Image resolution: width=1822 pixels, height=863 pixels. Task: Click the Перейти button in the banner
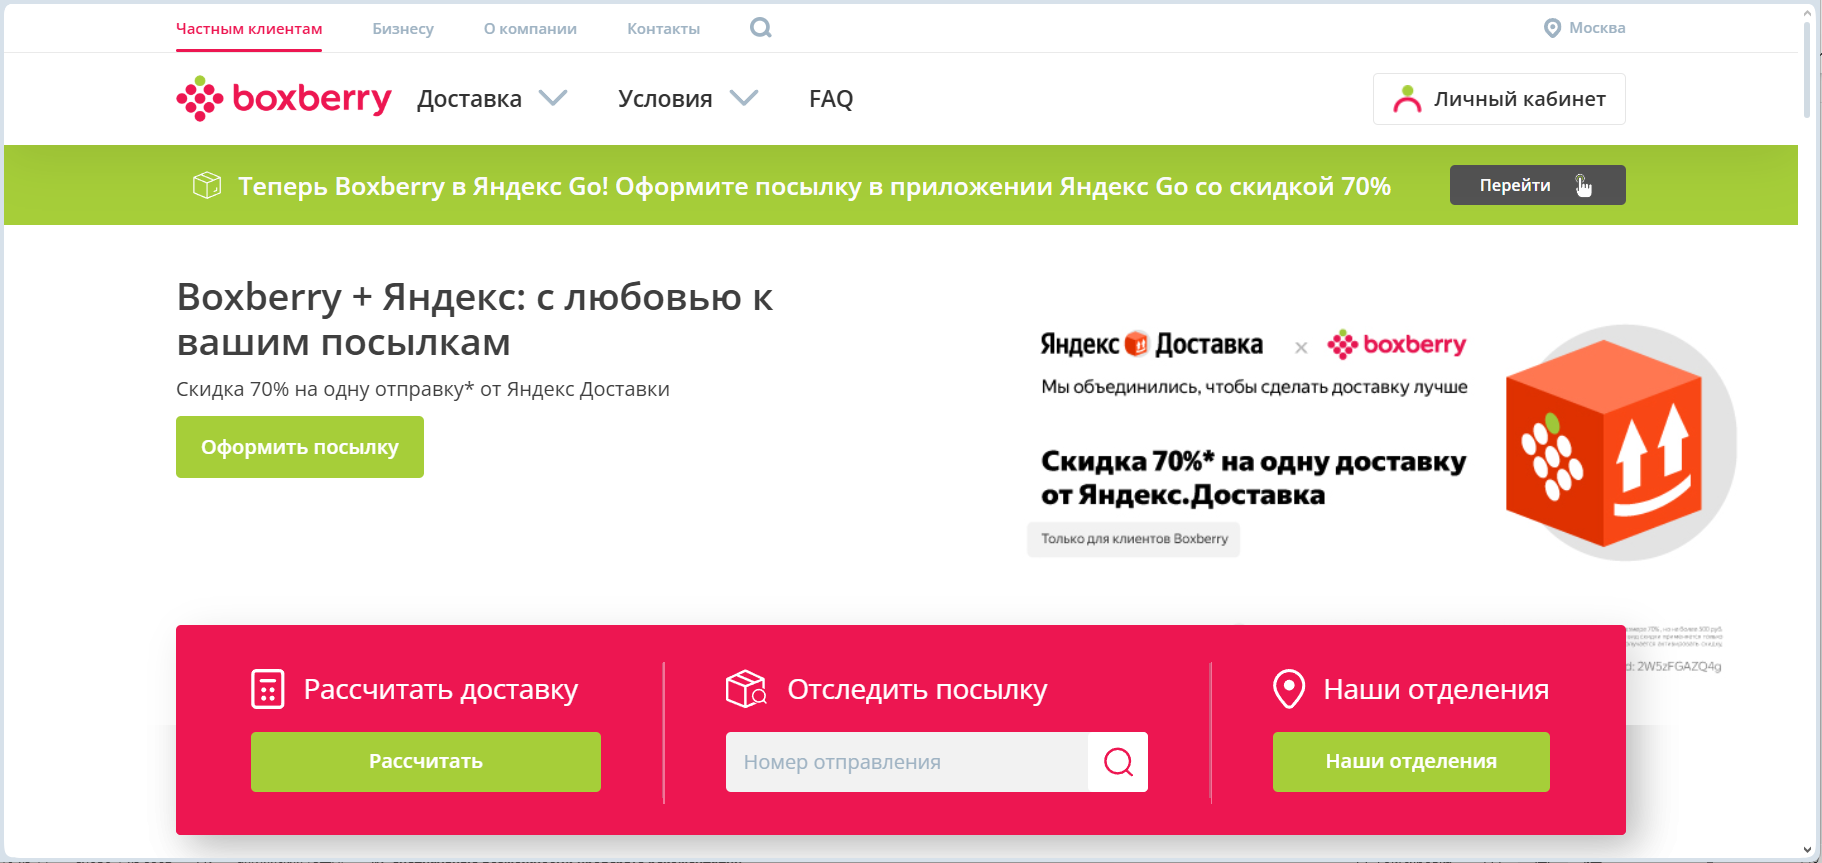(x=1538, y=185)
